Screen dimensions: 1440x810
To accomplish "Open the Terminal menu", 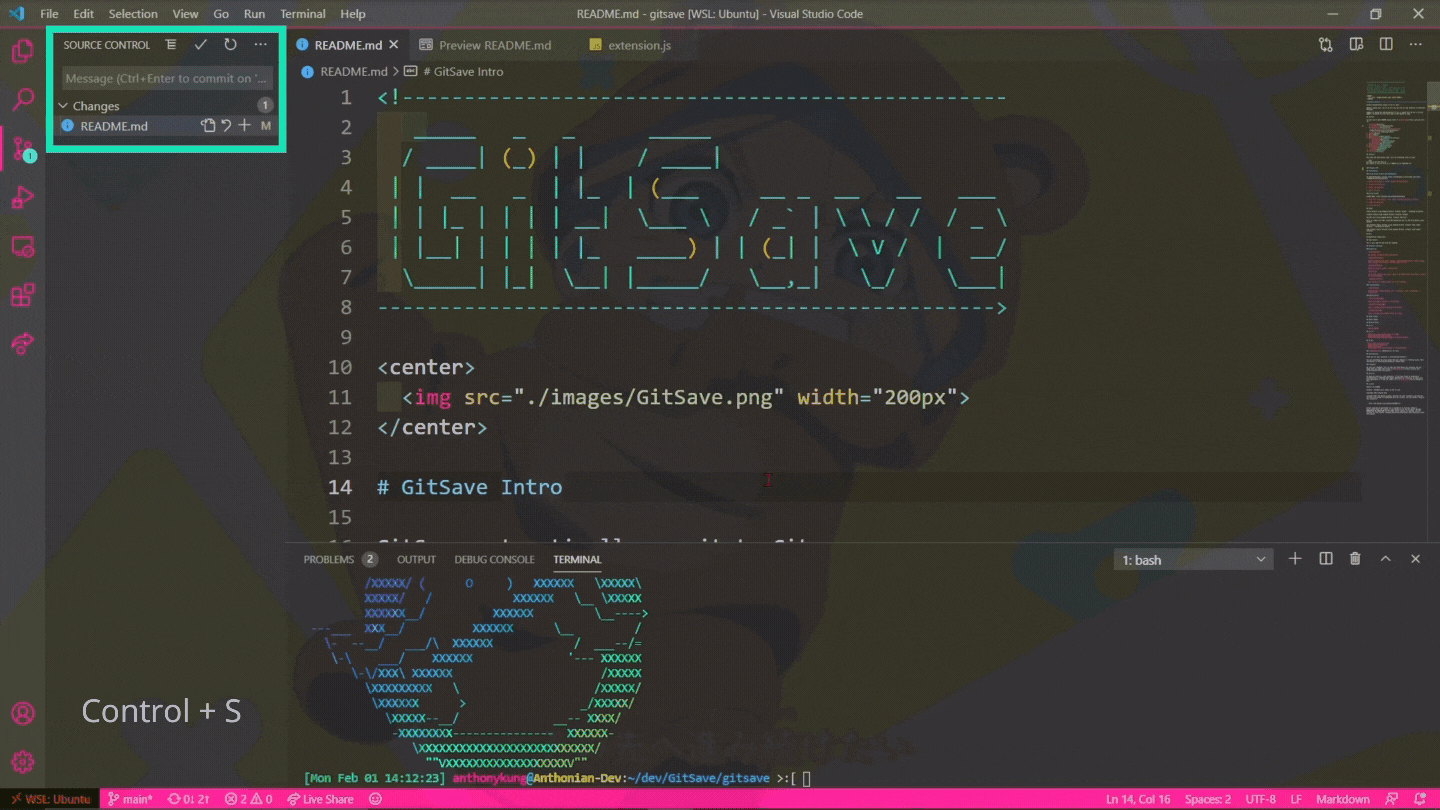I will [303, 14].
